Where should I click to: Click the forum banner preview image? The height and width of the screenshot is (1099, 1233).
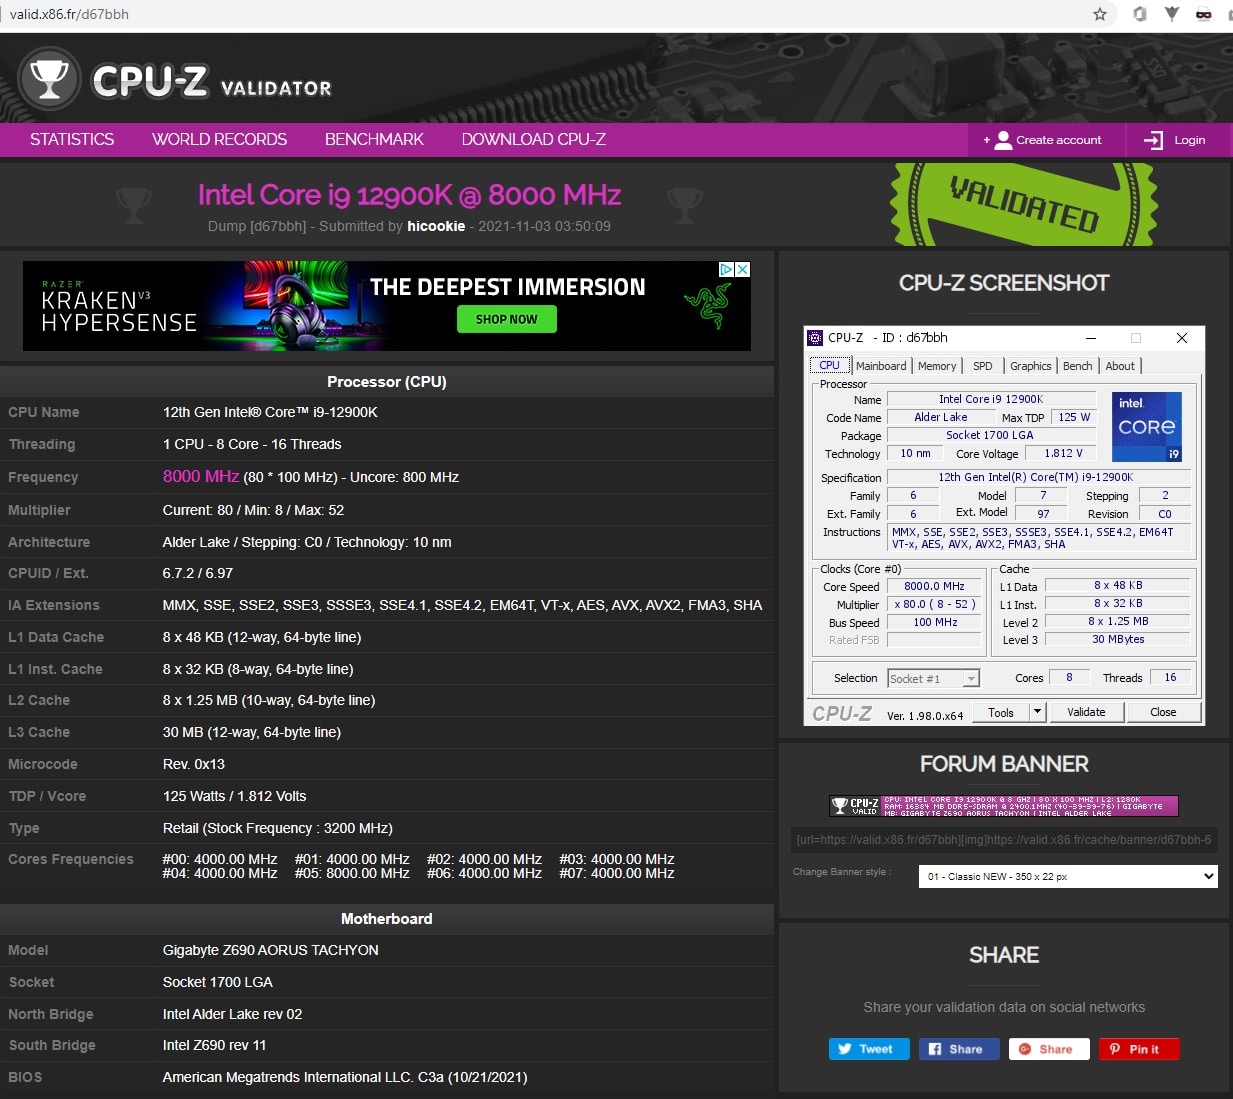(x=1004, y=806)
